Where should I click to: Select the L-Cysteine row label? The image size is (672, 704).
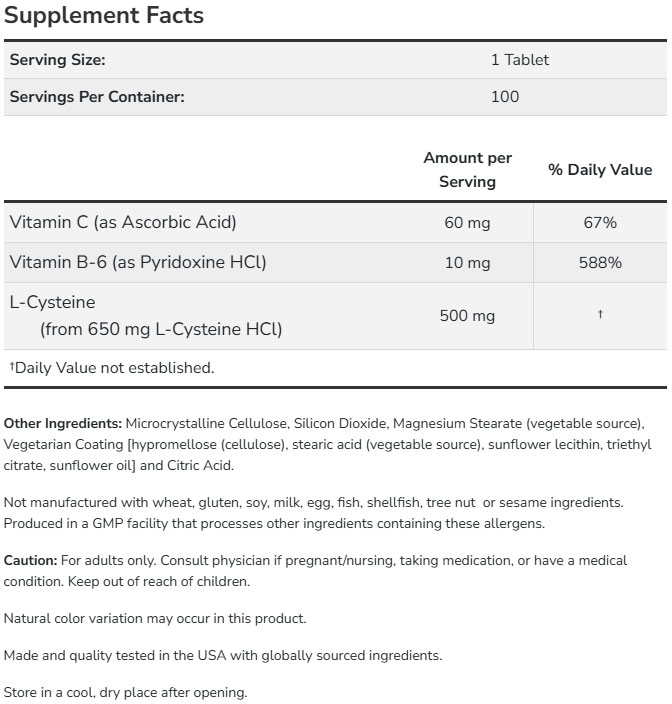(145, 316)
